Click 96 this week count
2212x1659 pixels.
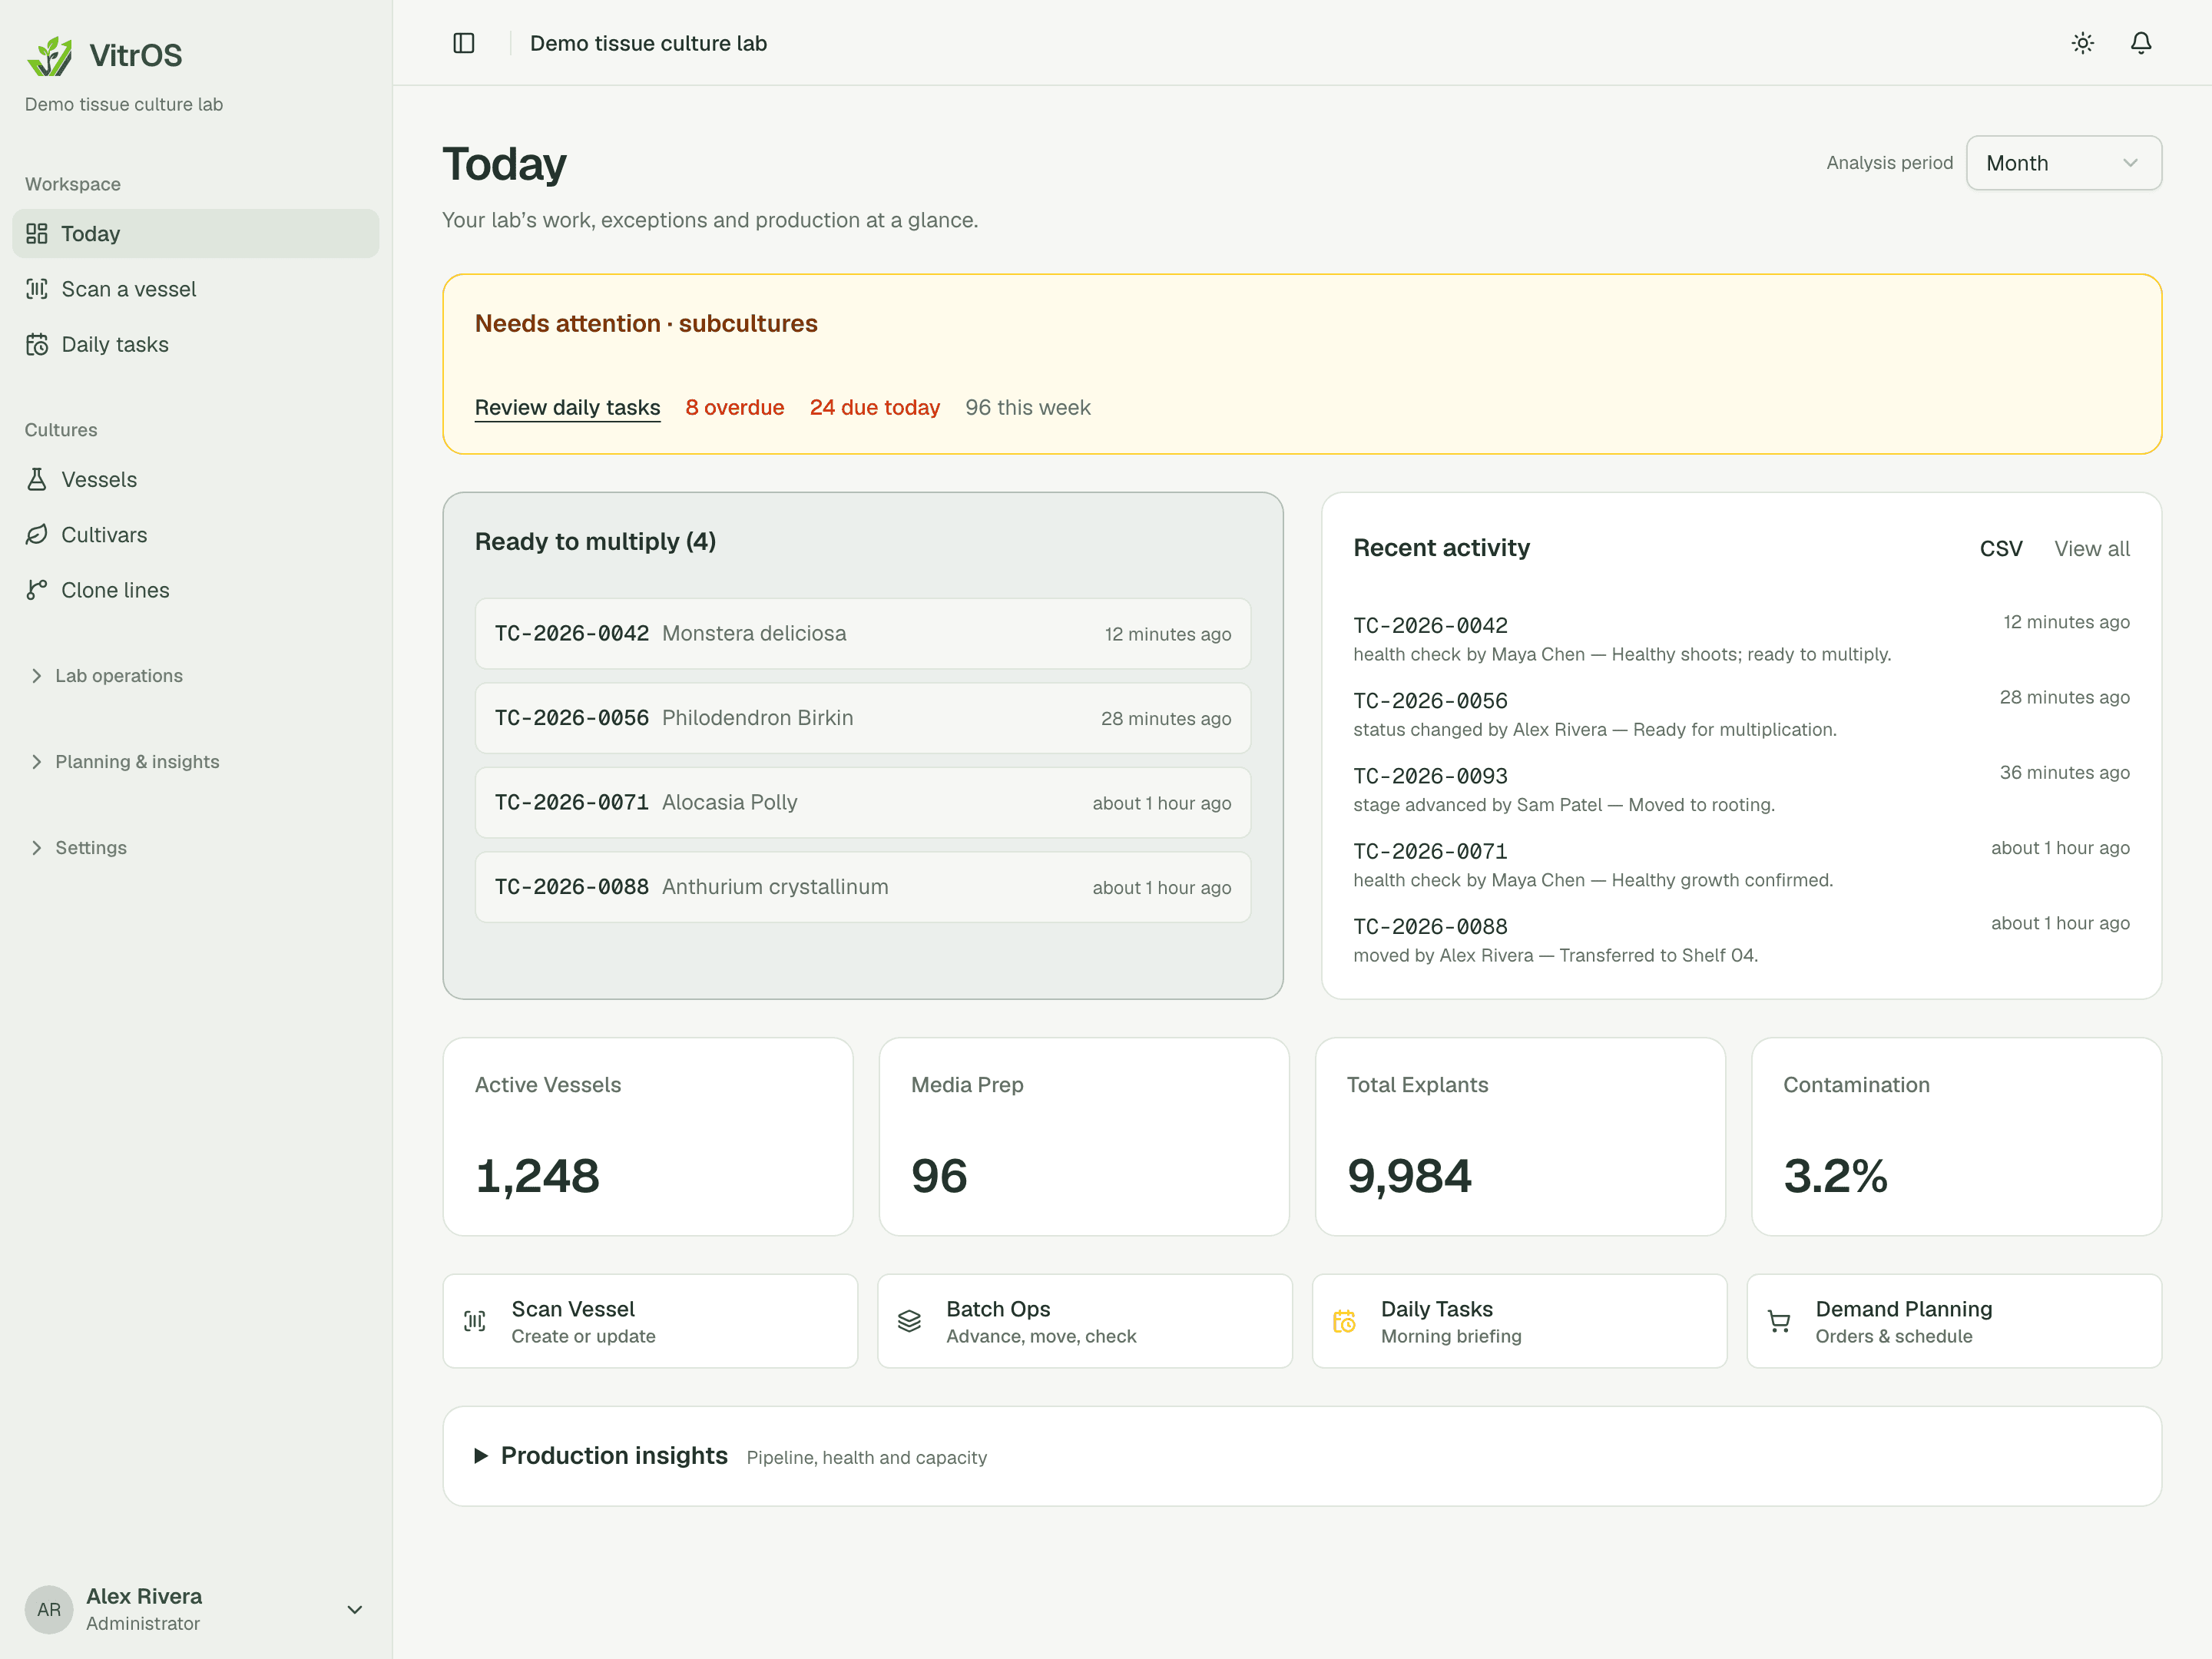[x=1028, y=408]
